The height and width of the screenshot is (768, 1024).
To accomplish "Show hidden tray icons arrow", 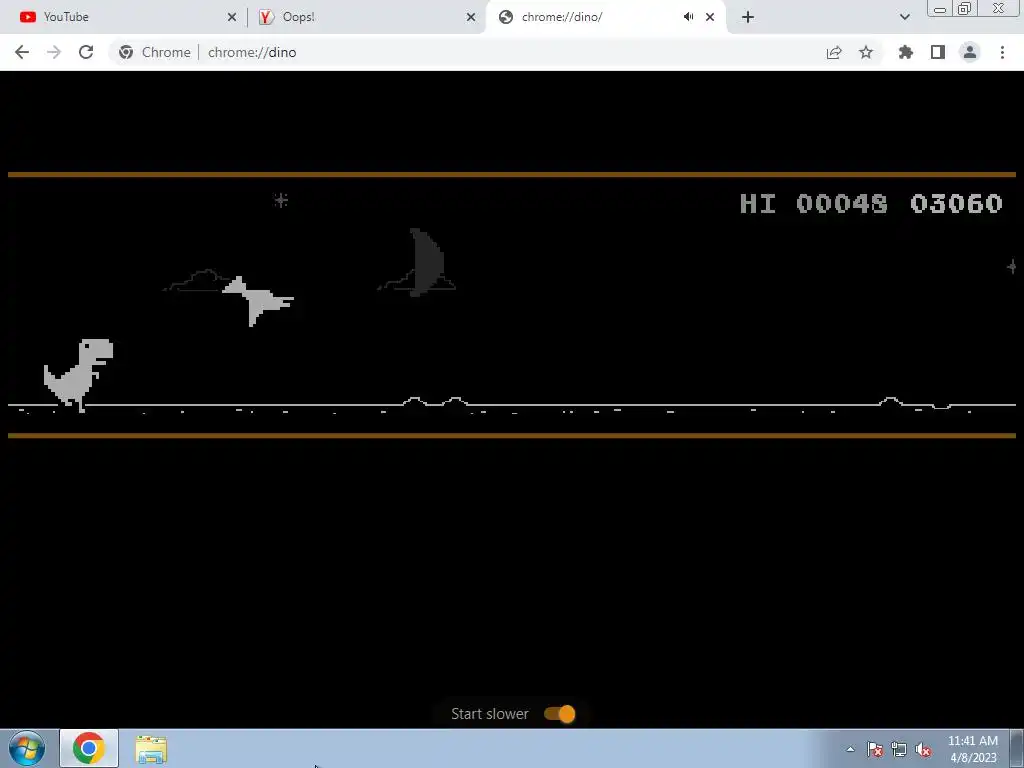I will click(850, 749).
